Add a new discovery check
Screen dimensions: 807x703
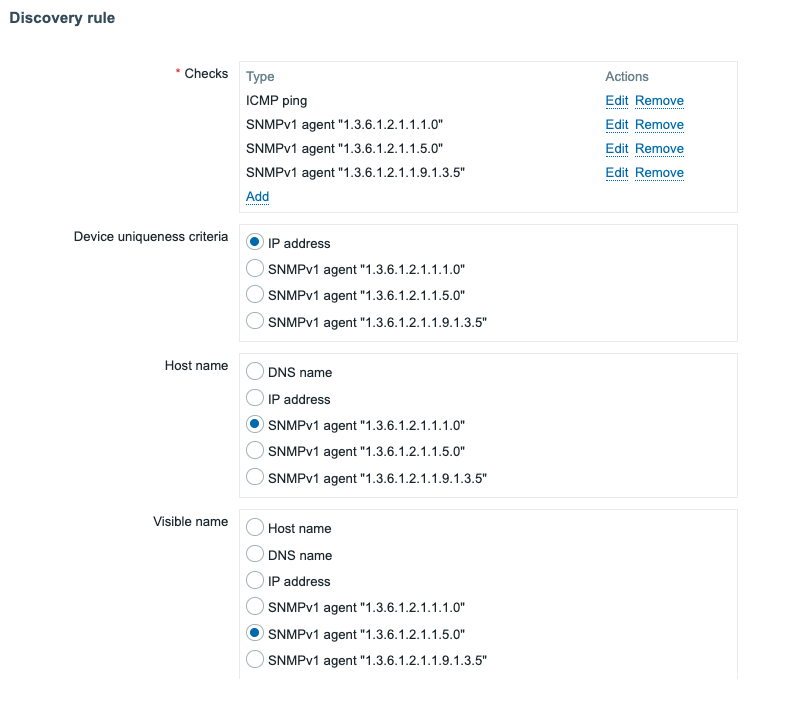point(257,197)
